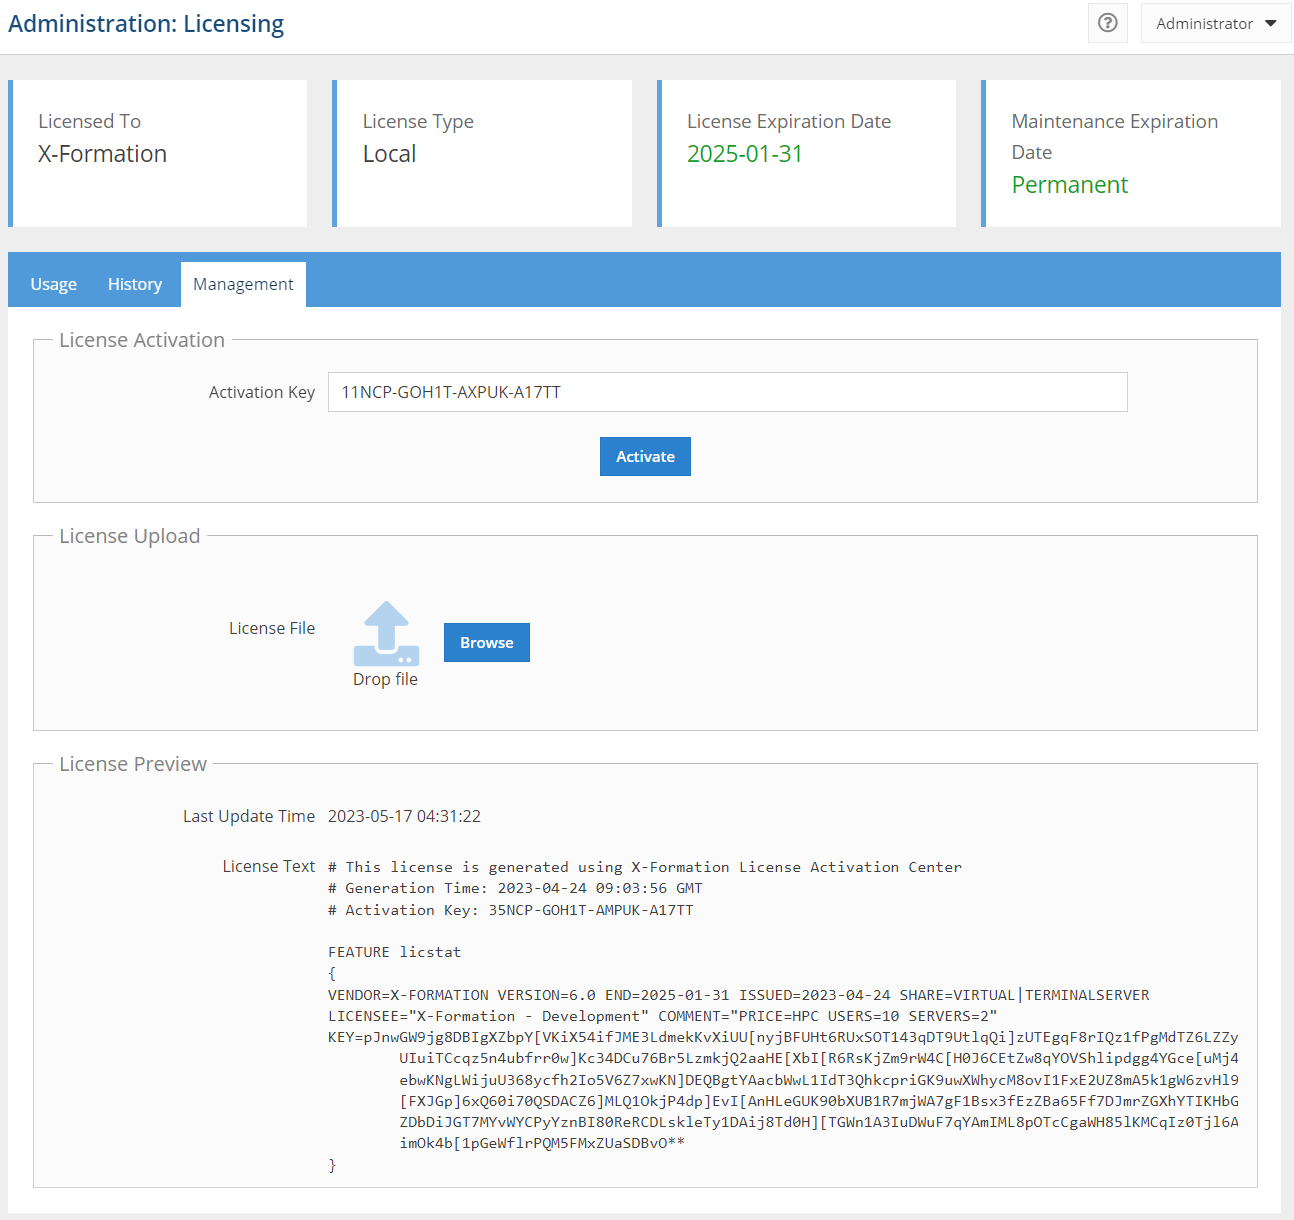1294x1220 pixels.
Task: Open the help question mark icon
Action: tap(1108, 23)
